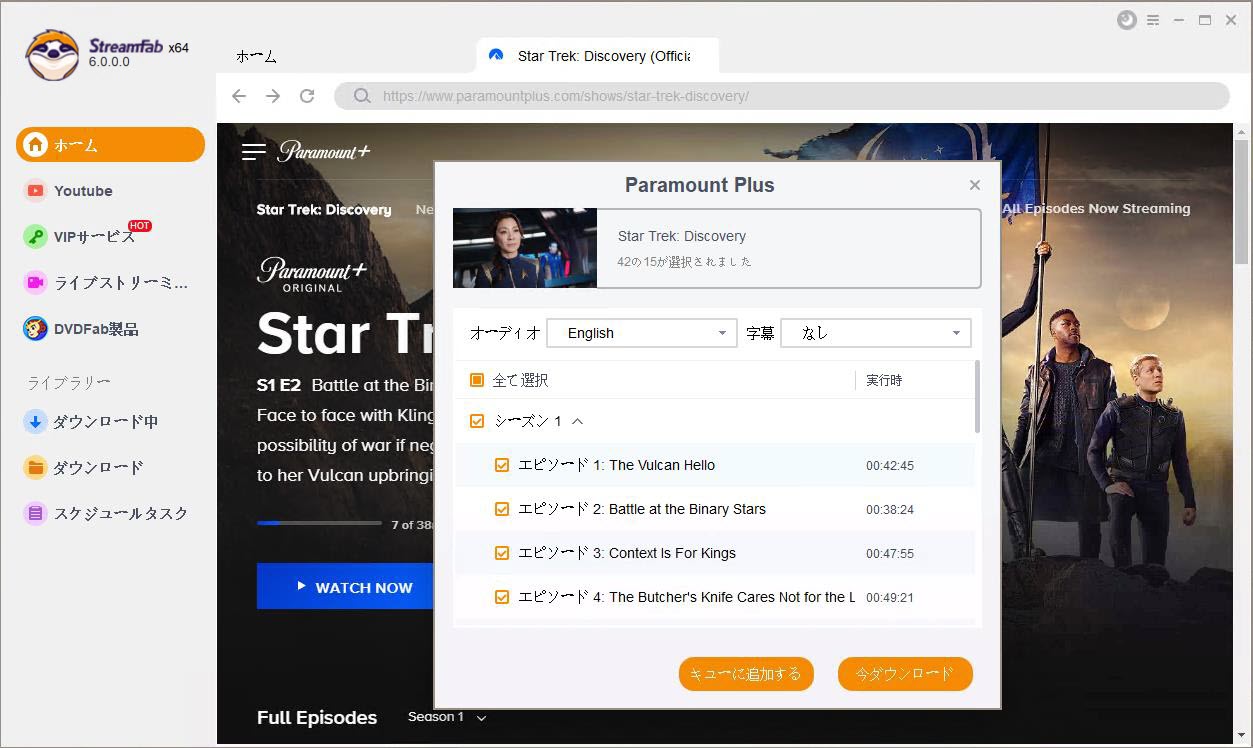The image size is (1253, 748).
Task: Click the WATCH NOW button
Action: pos(346,587)
